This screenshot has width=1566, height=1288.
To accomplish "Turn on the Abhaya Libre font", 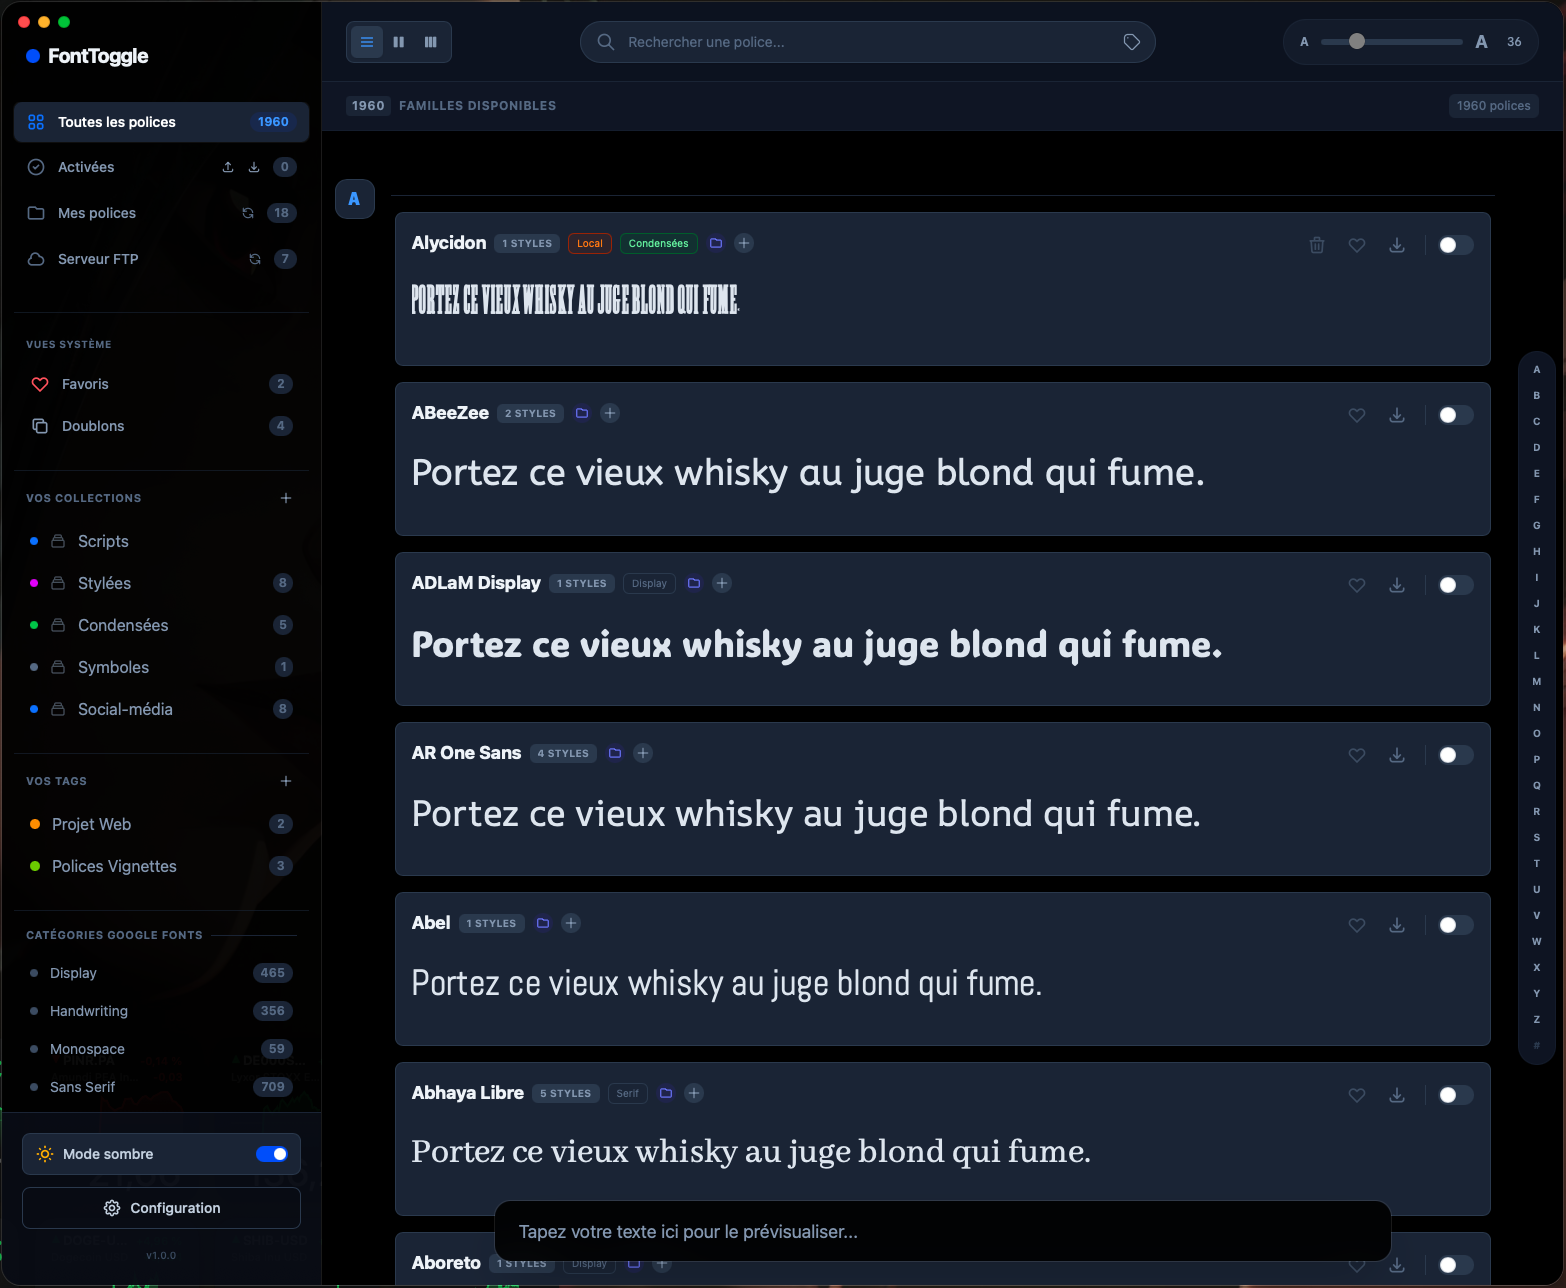I will (x=1455, y=1095).
